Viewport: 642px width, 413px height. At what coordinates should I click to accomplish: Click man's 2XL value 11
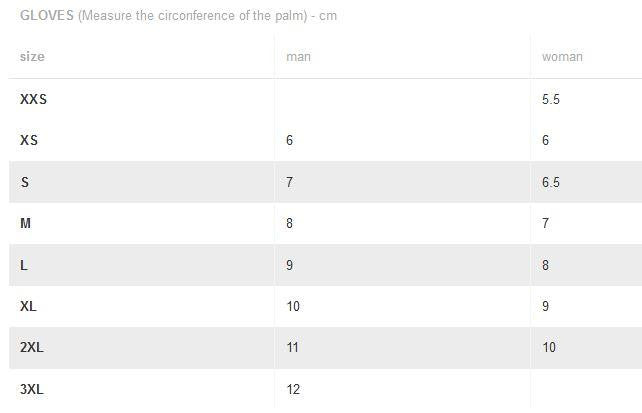(x=292, y=348)
